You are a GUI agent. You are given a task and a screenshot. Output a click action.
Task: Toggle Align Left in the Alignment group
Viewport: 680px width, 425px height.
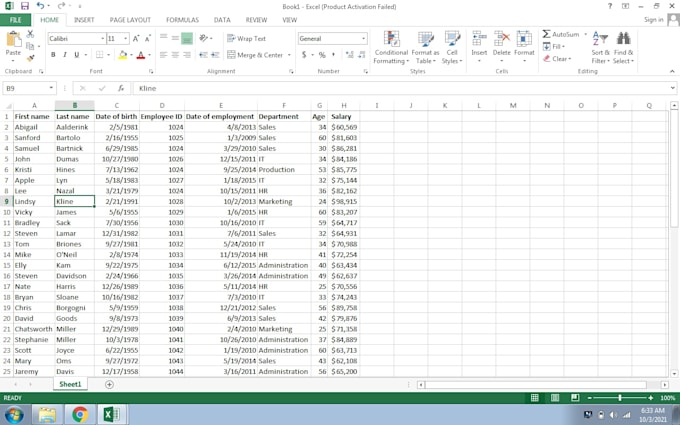163,55
